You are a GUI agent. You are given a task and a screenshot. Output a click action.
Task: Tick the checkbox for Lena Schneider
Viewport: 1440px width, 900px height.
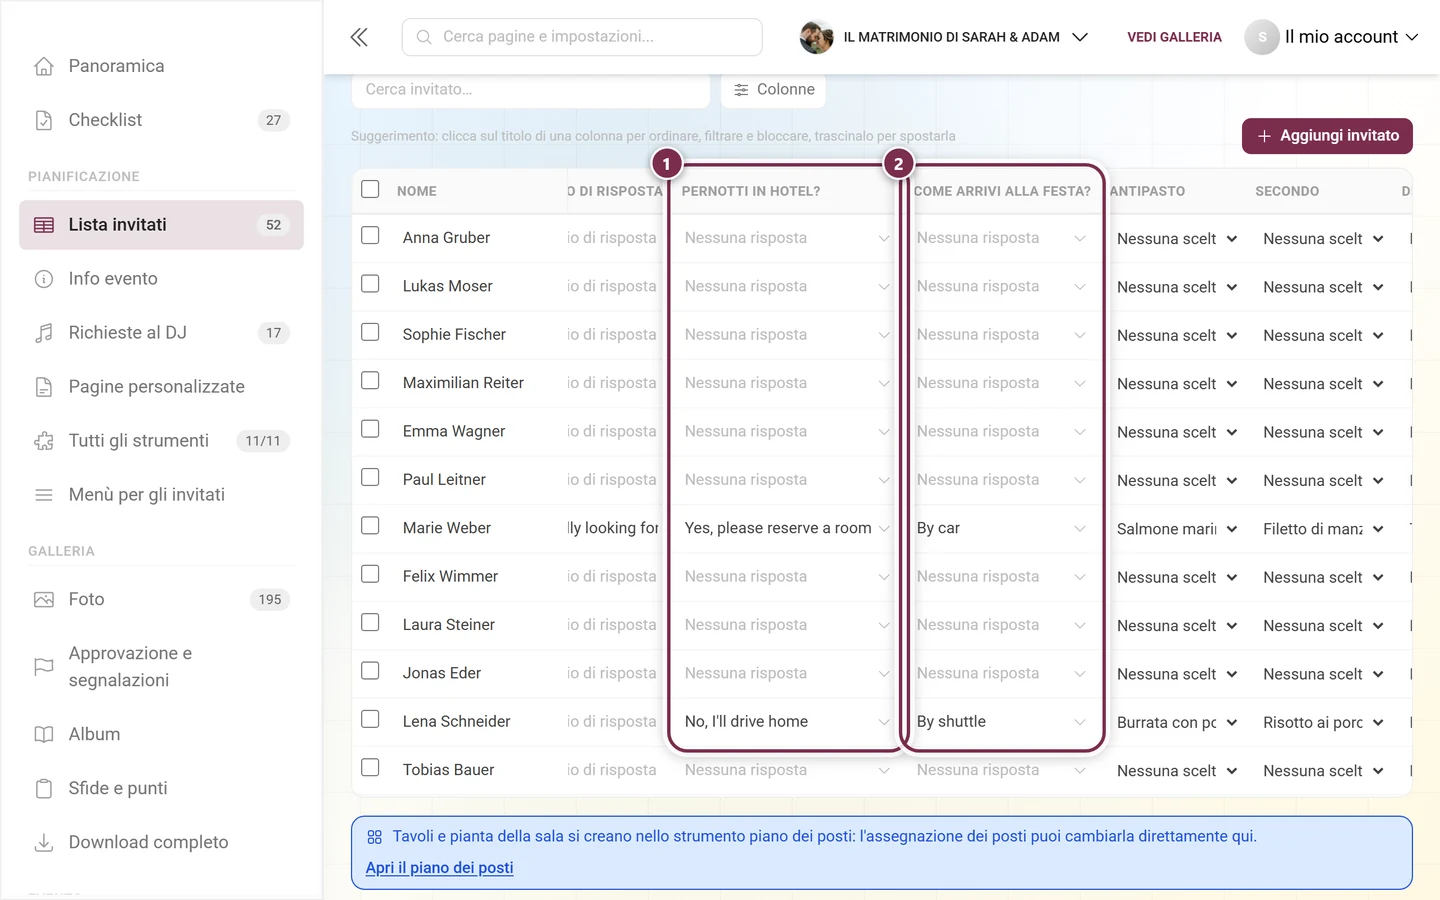(370, 719)
